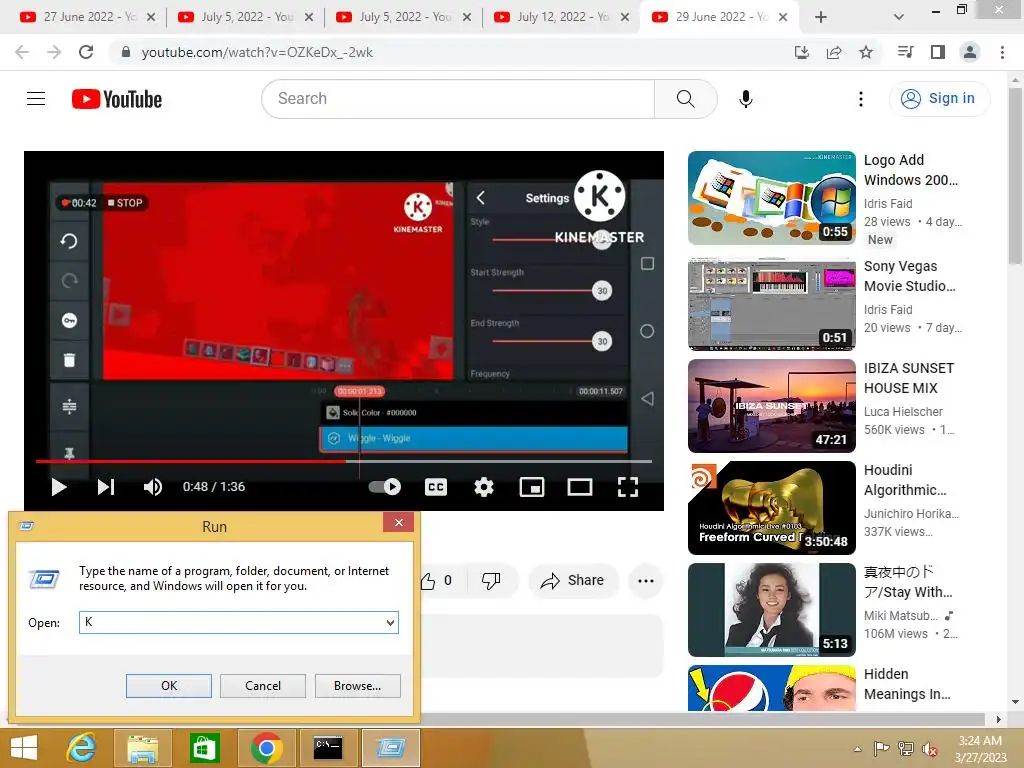1024x768 pixels.
Task: Close the 27 June 2022 tab
Action: coord(151,17)
